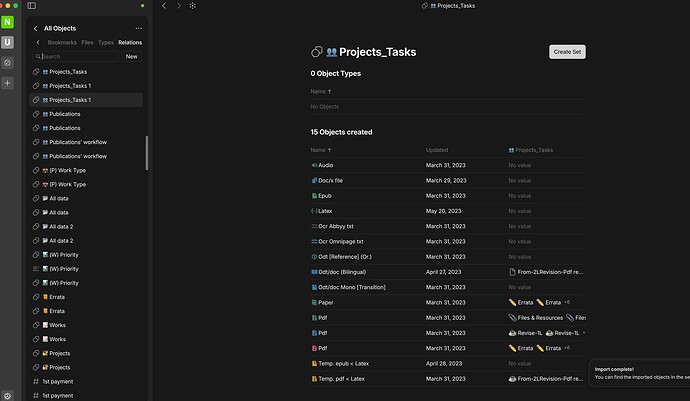Click the blue Pdf icon

314,333
